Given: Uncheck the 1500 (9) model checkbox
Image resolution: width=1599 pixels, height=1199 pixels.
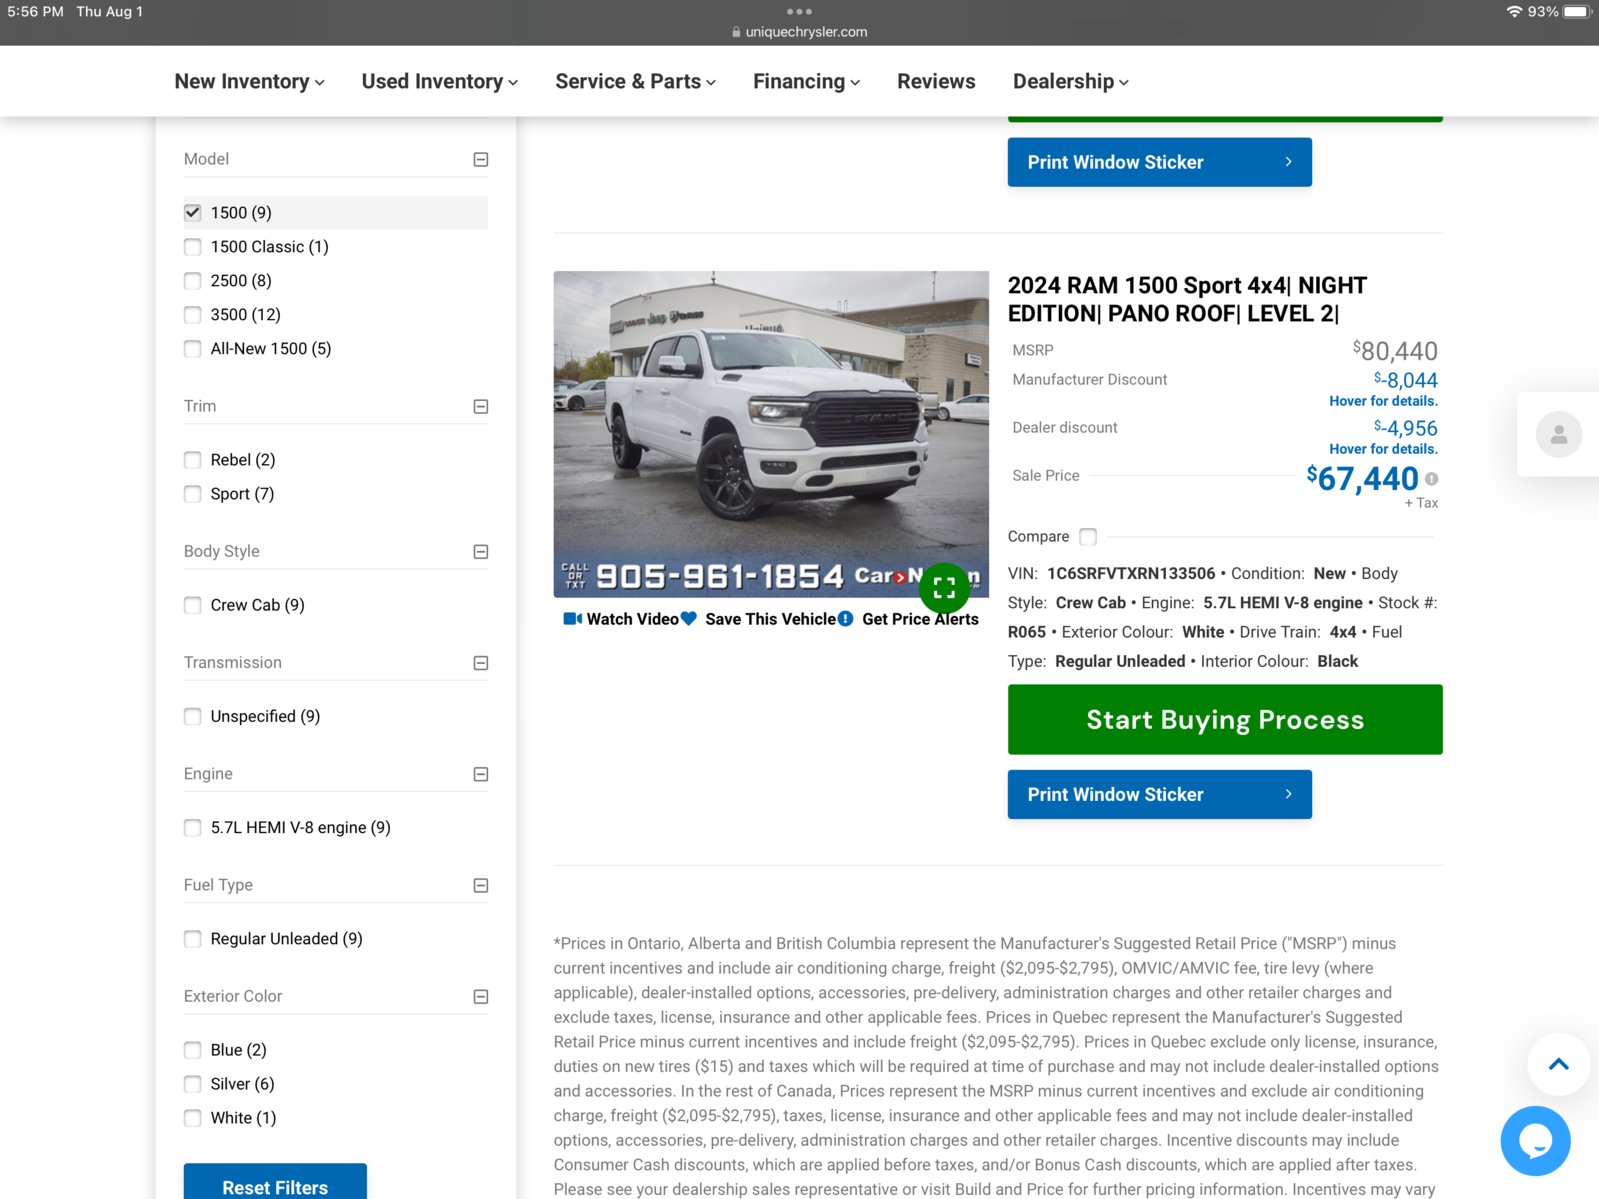Looking at the screenshot, I should [x=193, y=213].
